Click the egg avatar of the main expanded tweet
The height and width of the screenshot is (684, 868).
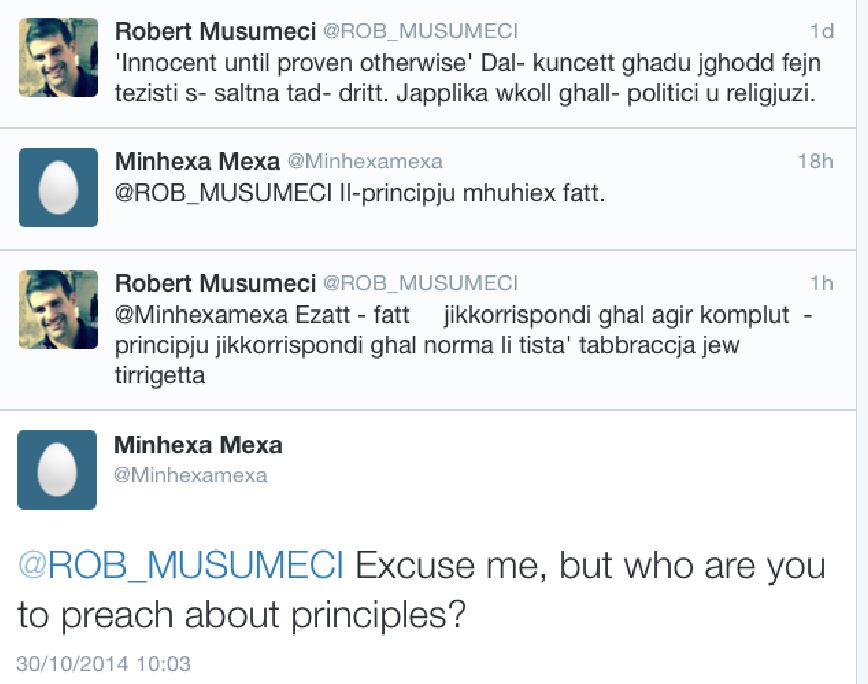(57, 470)
